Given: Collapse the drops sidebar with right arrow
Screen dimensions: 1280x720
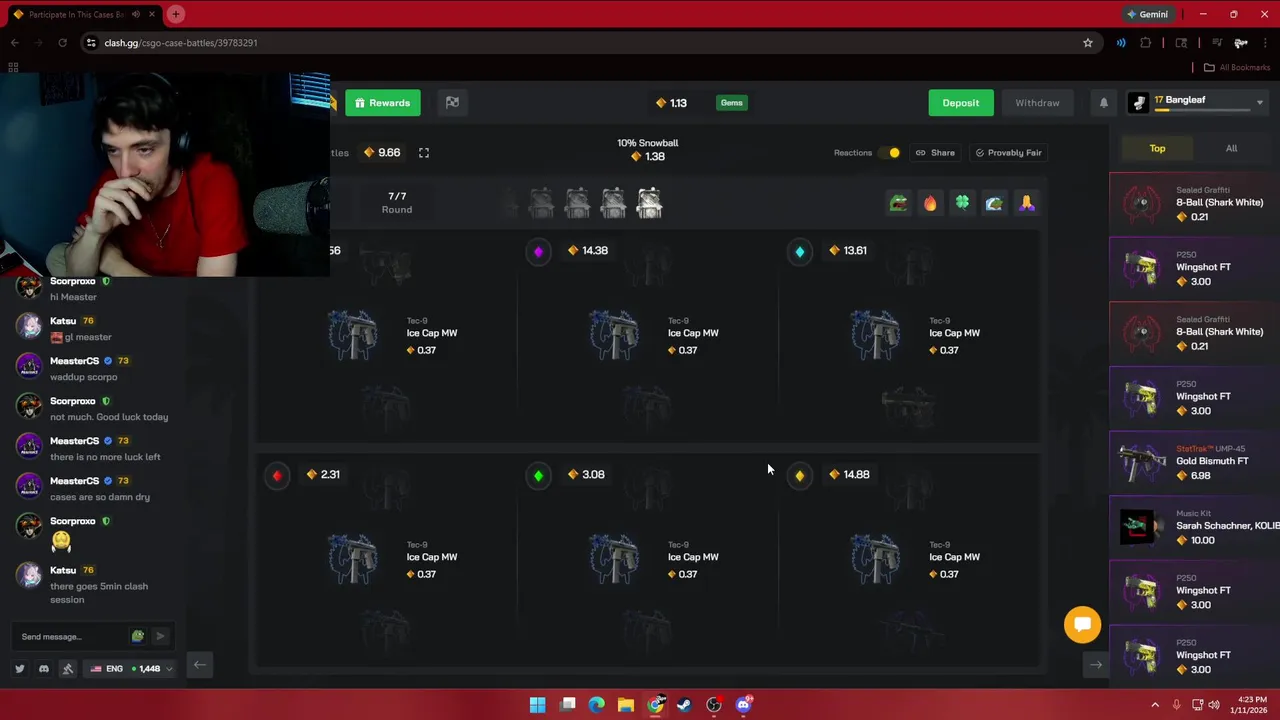Looking at the screenshot, I should click(x=1096, y=665).
